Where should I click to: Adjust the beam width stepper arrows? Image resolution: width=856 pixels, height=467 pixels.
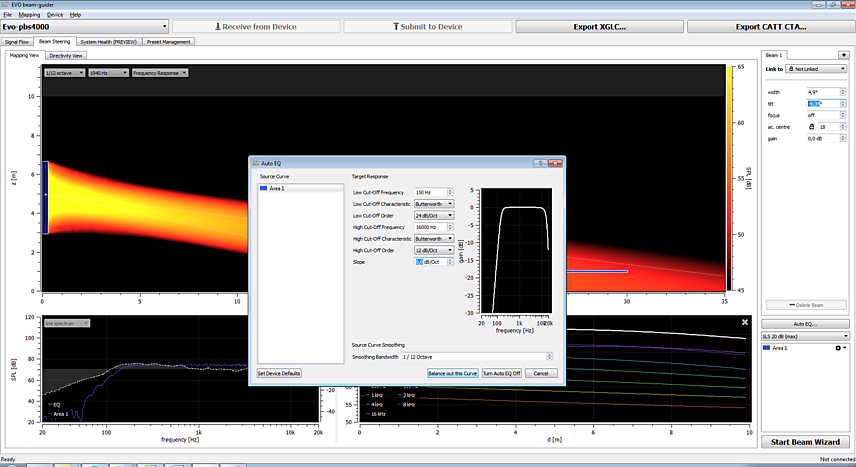[x=843, y=92]
